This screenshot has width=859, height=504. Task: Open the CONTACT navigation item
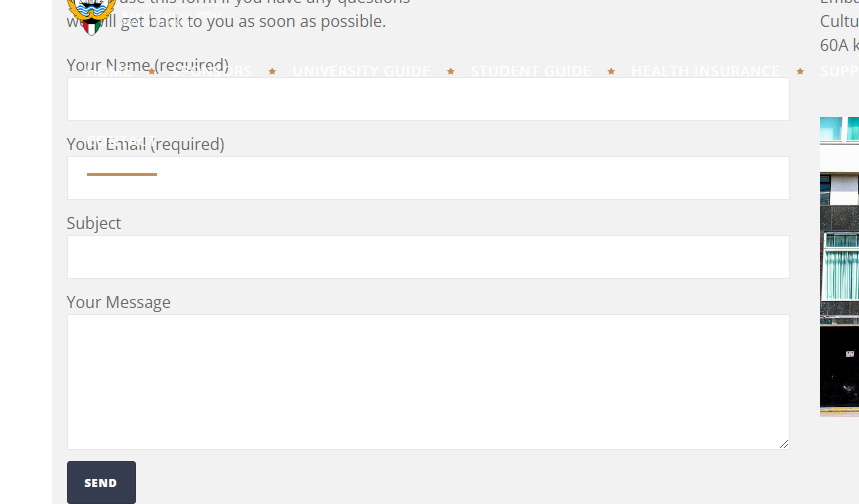coord(122,141)
